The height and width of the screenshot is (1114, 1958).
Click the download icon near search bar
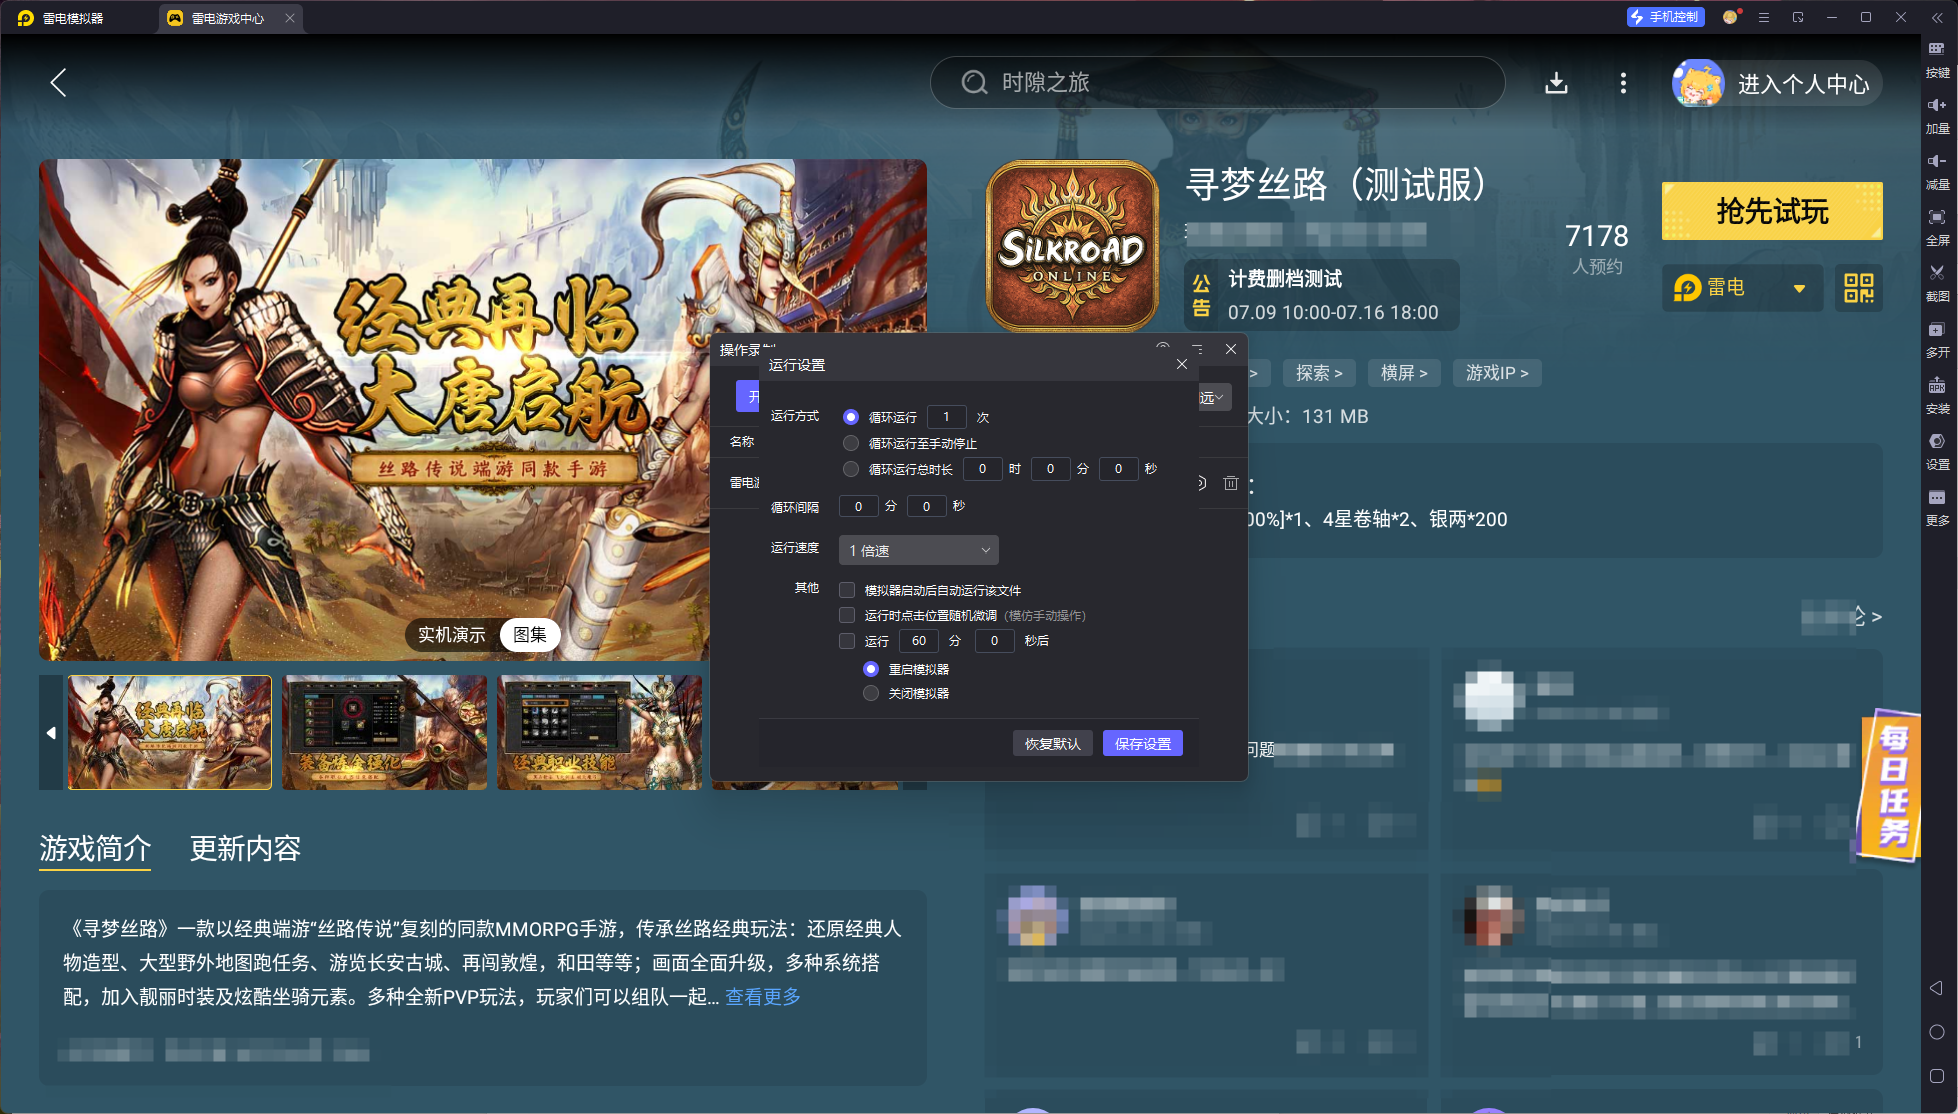point(1556,83)
